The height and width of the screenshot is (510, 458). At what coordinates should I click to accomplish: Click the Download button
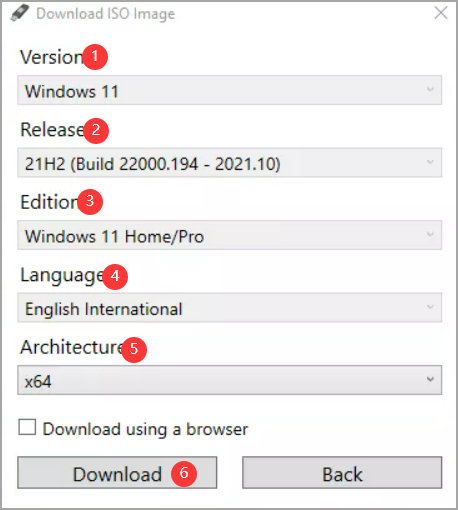pyautogui.click(x=117, y=473)
